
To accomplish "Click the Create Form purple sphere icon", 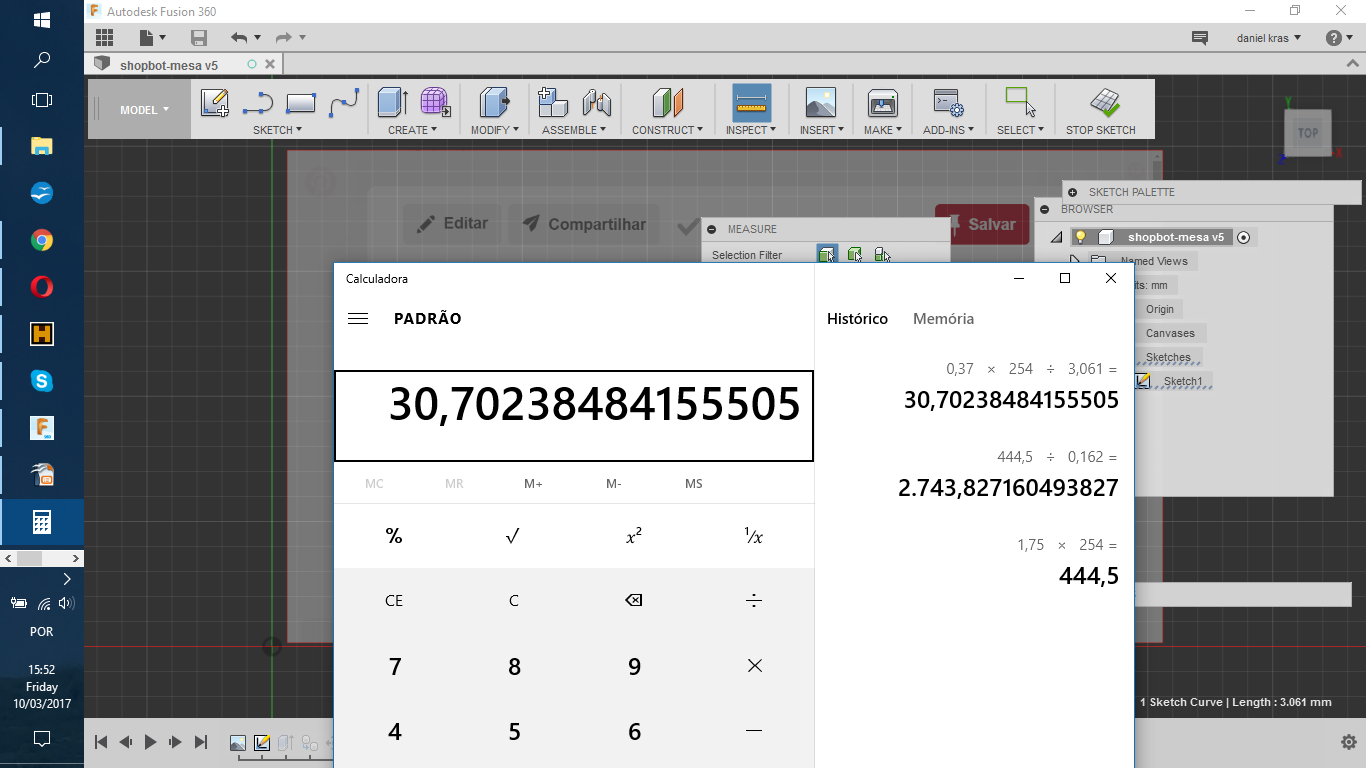I will click(x=435, y=103).
